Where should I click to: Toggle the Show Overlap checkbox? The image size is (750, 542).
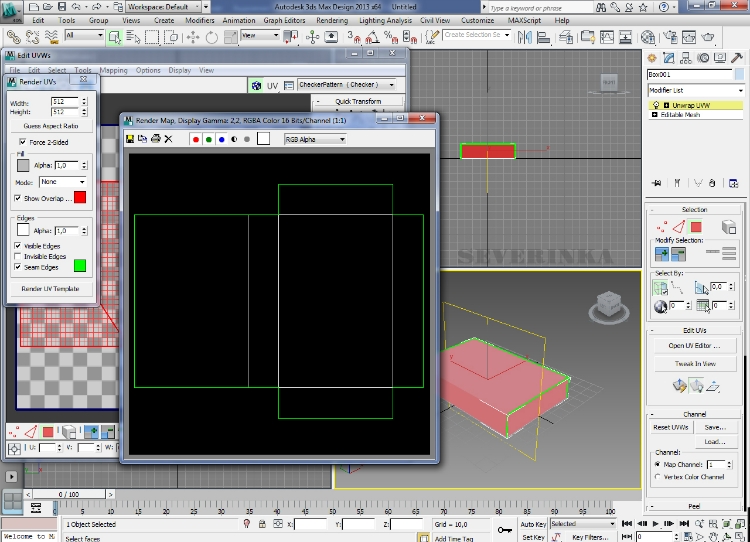[x=18, y=198]
